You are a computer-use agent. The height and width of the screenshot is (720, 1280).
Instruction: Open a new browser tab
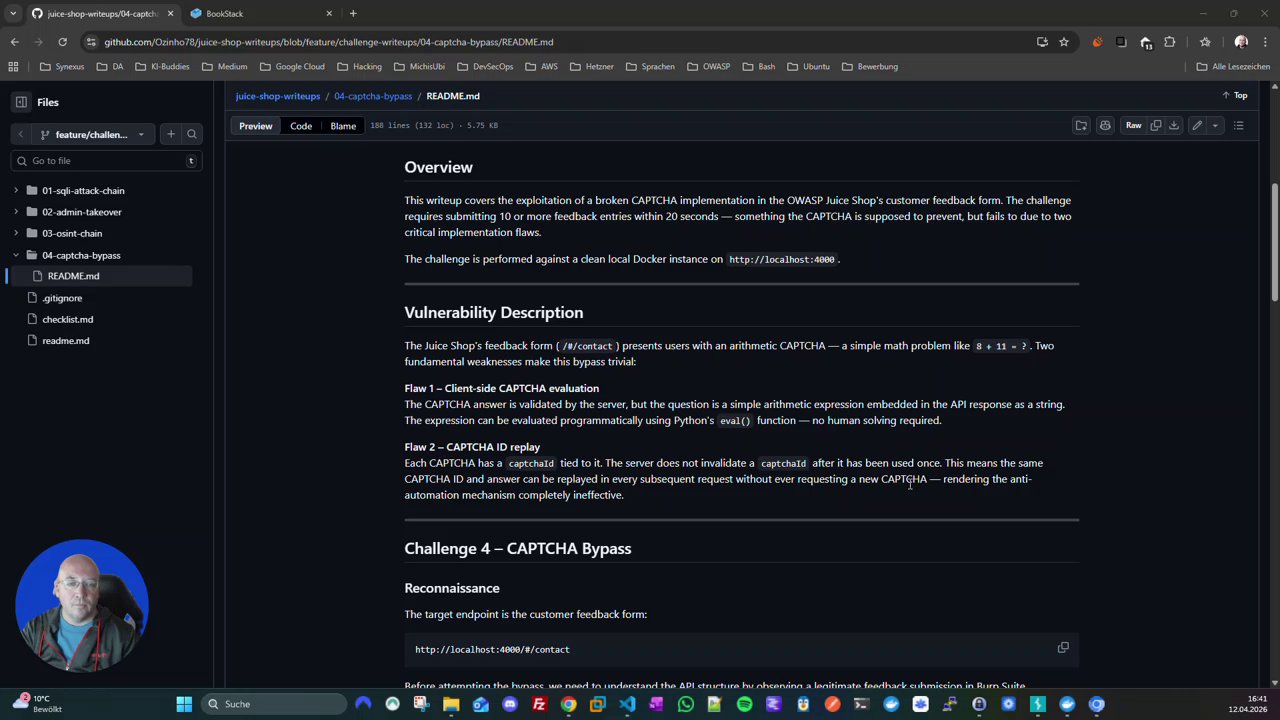(353, 13)
